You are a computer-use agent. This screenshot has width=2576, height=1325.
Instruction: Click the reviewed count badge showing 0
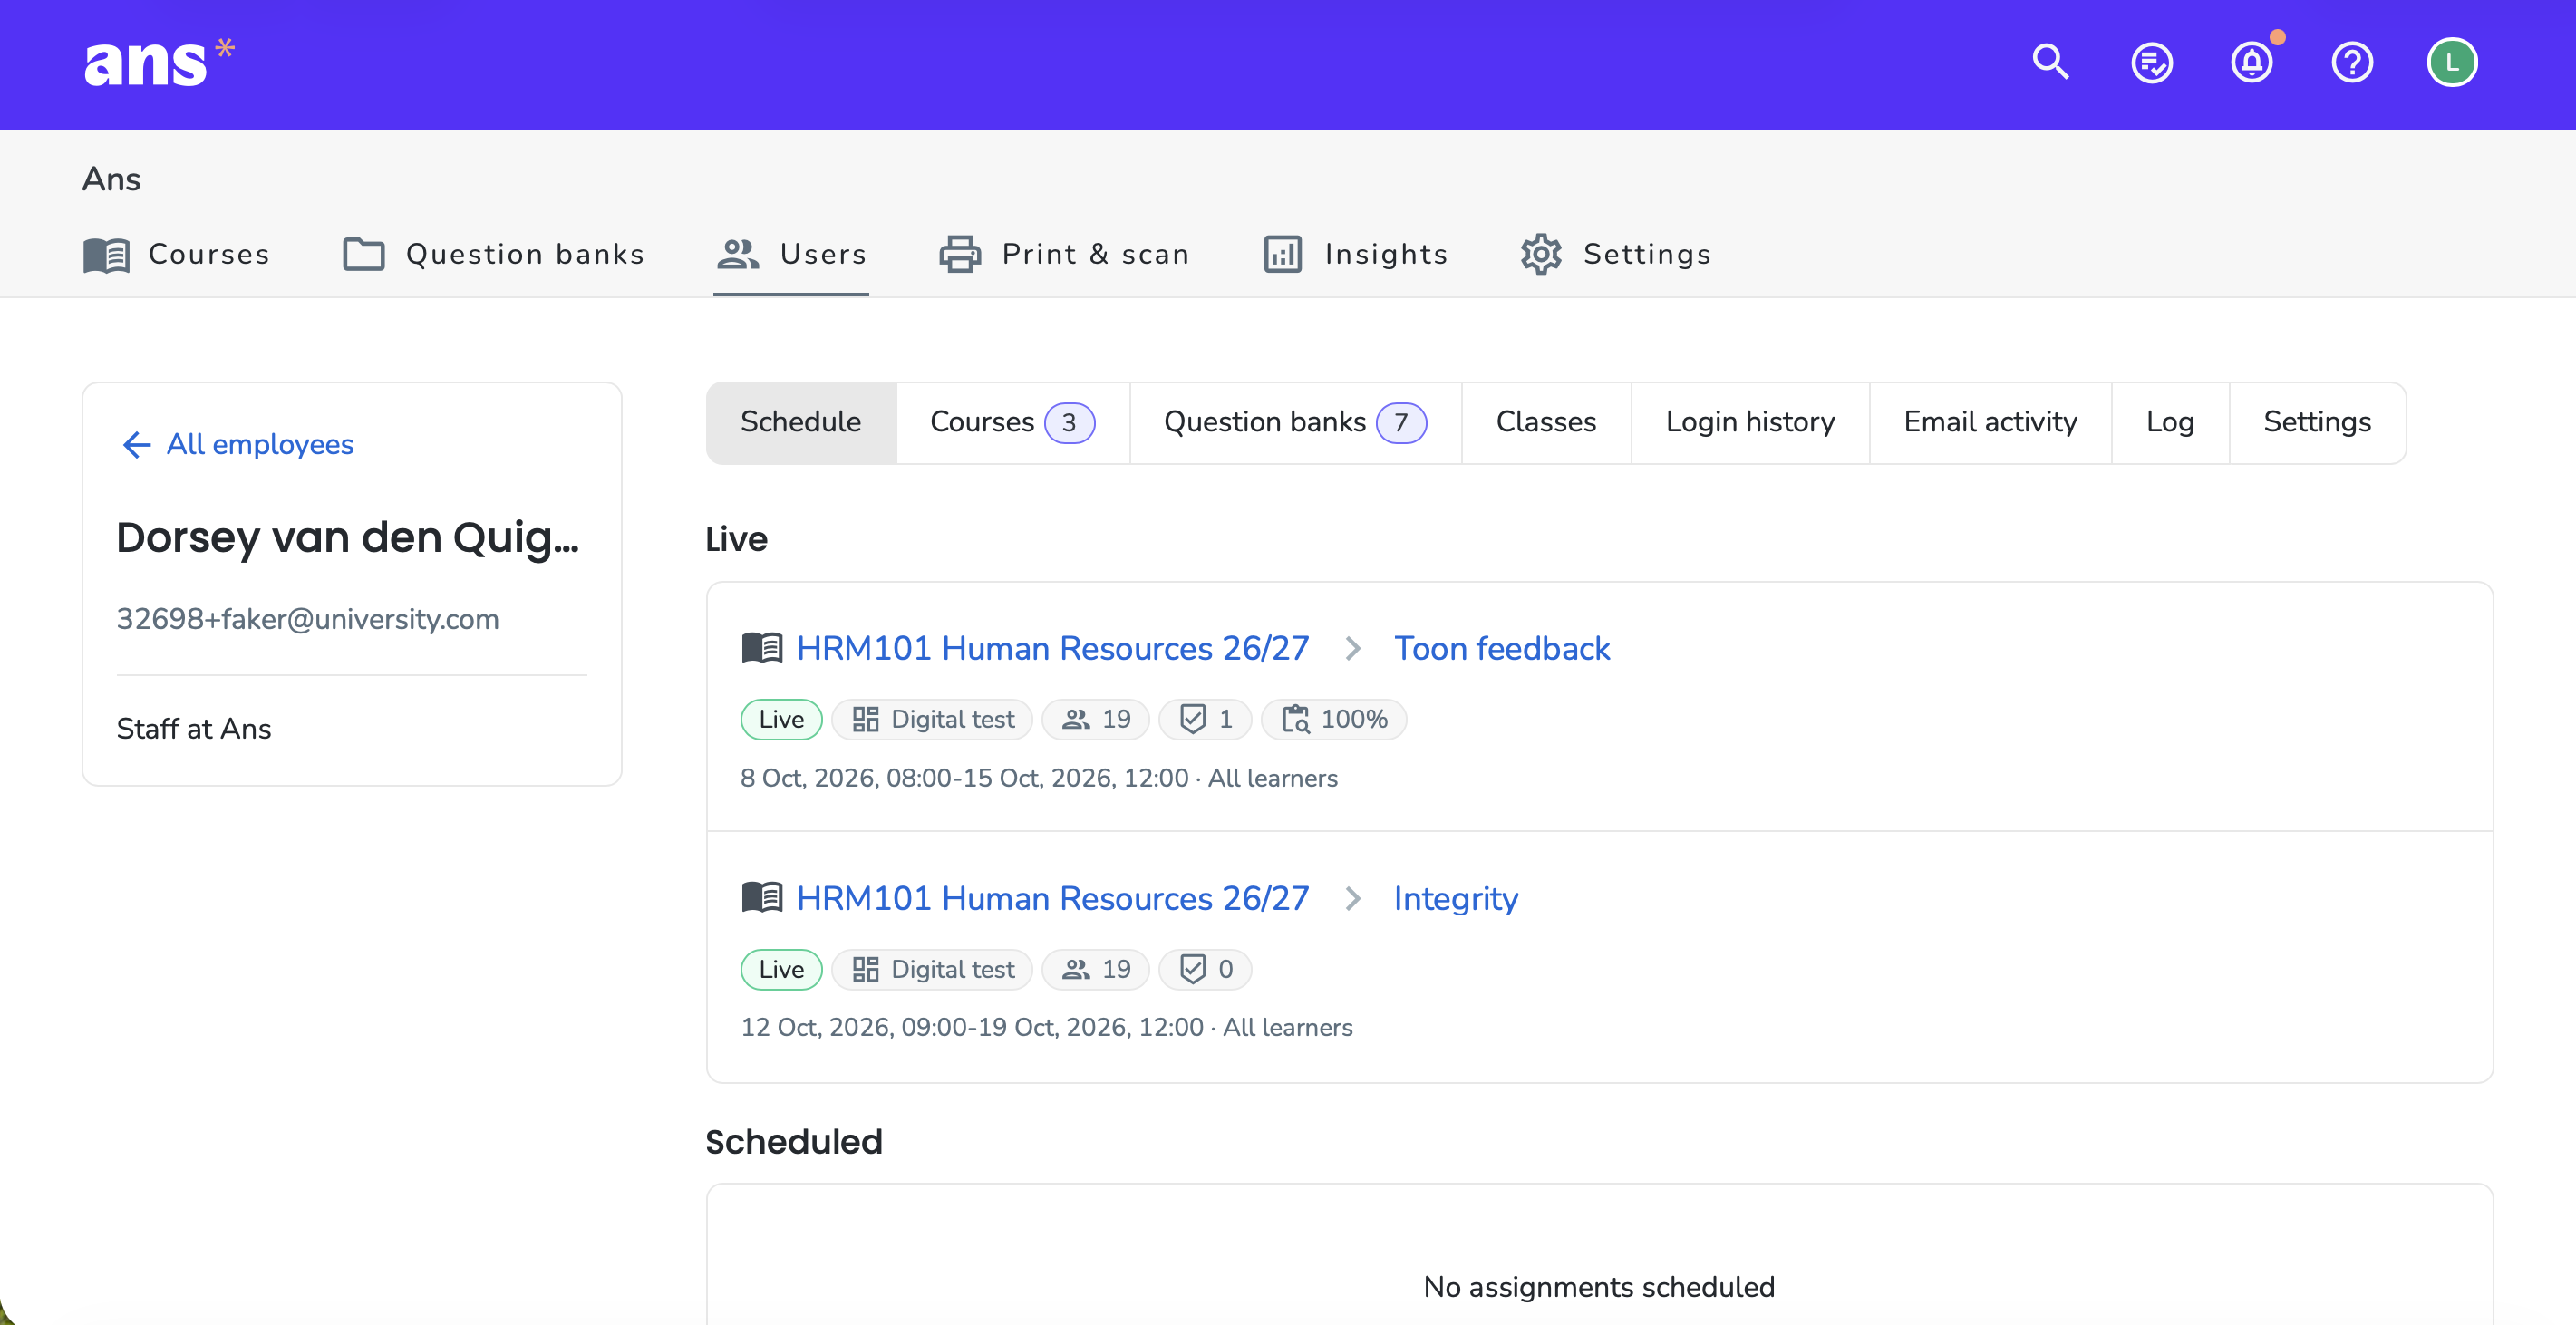(x=1205, y=969)
